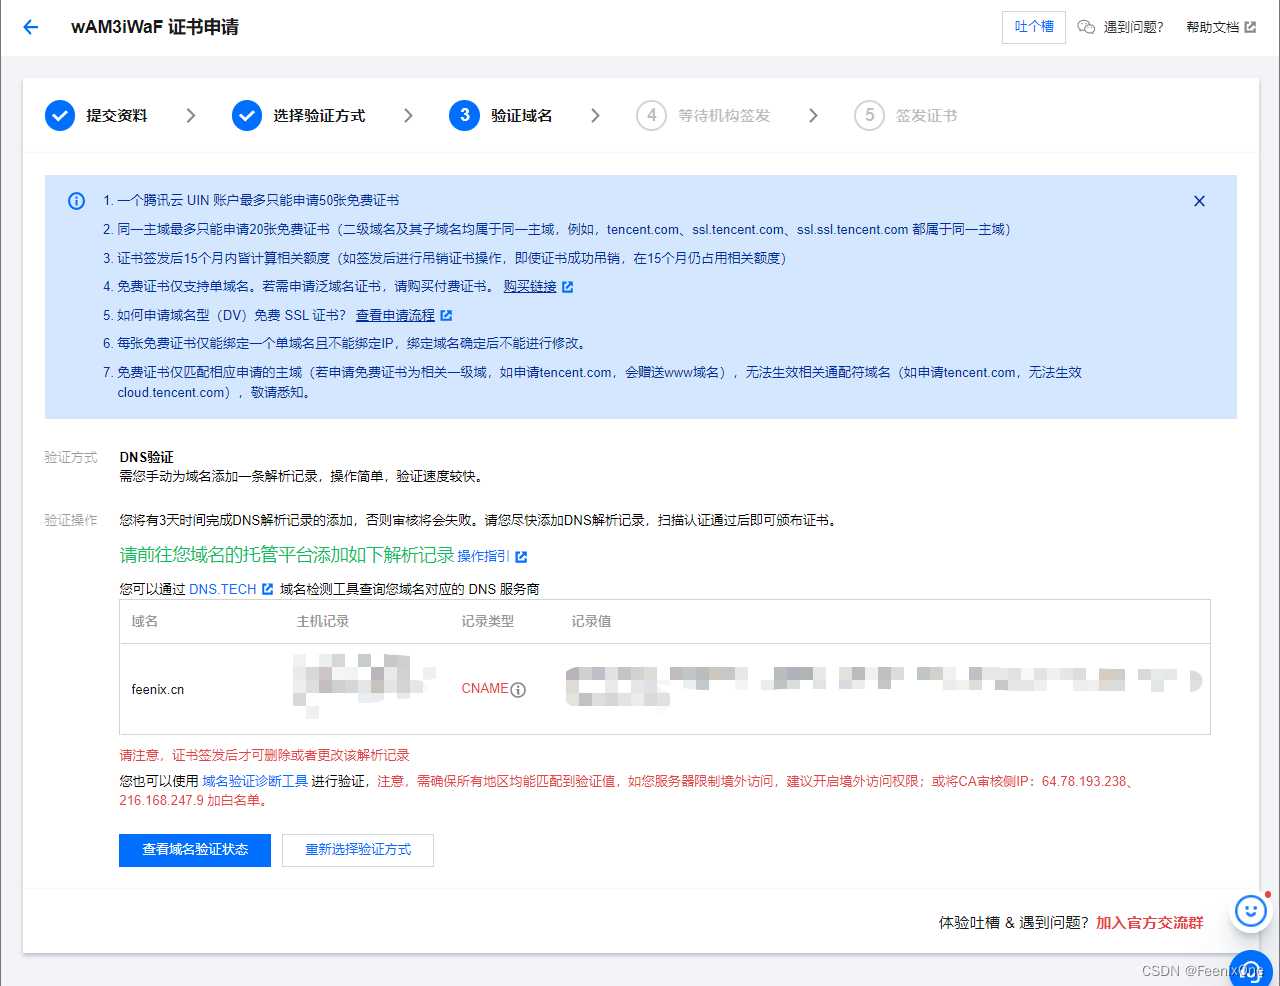This screenshot has height=986, width=1280.
Task: Open the 遇到问题? chat icon
Action: pyautogui.click(x=1086, y=27)
